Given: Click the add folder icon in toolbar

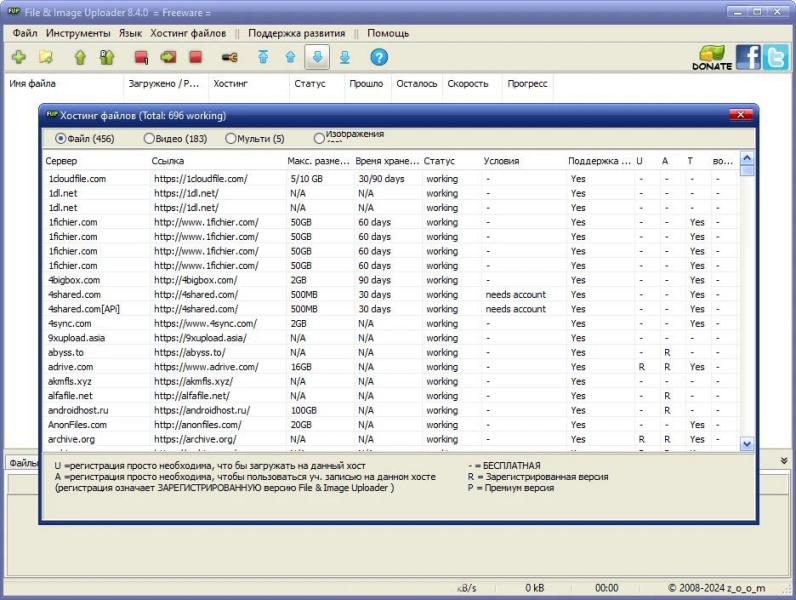Looking at the screenshot, I should (x=46, y=57).
